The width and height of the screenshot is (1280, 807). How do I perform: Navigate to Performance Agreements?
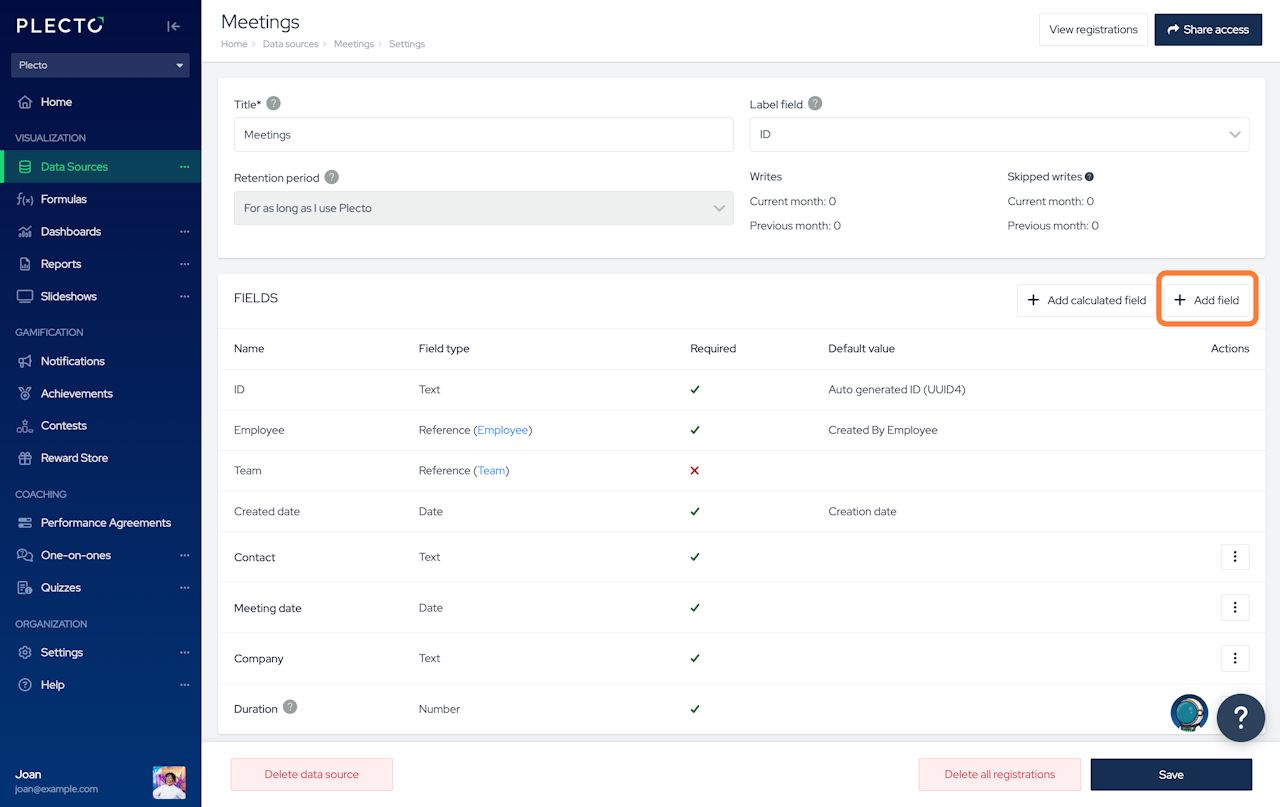tap(105, 523)
